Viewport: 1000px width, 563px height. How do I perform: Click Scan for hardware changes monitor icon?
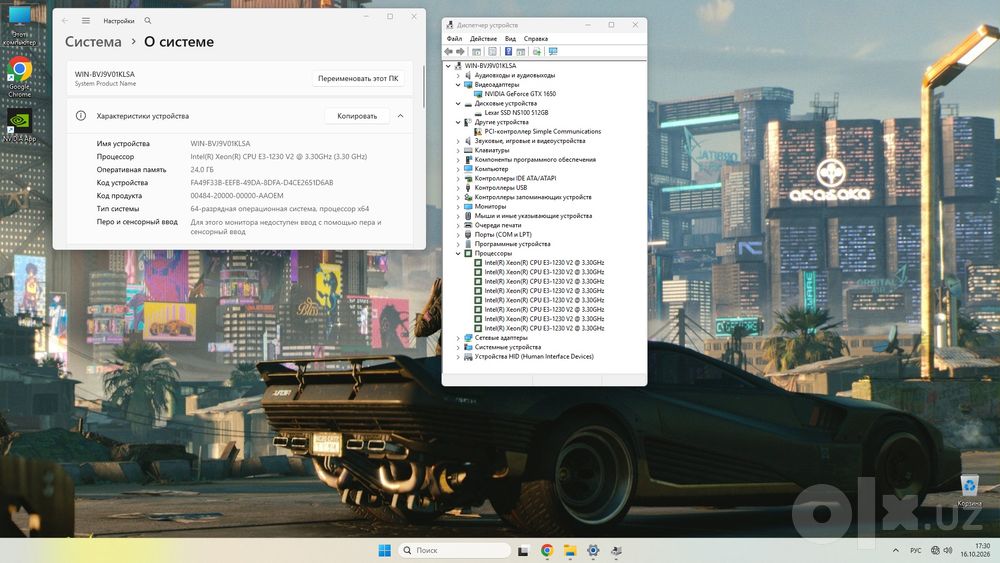[x=553, y=52]
